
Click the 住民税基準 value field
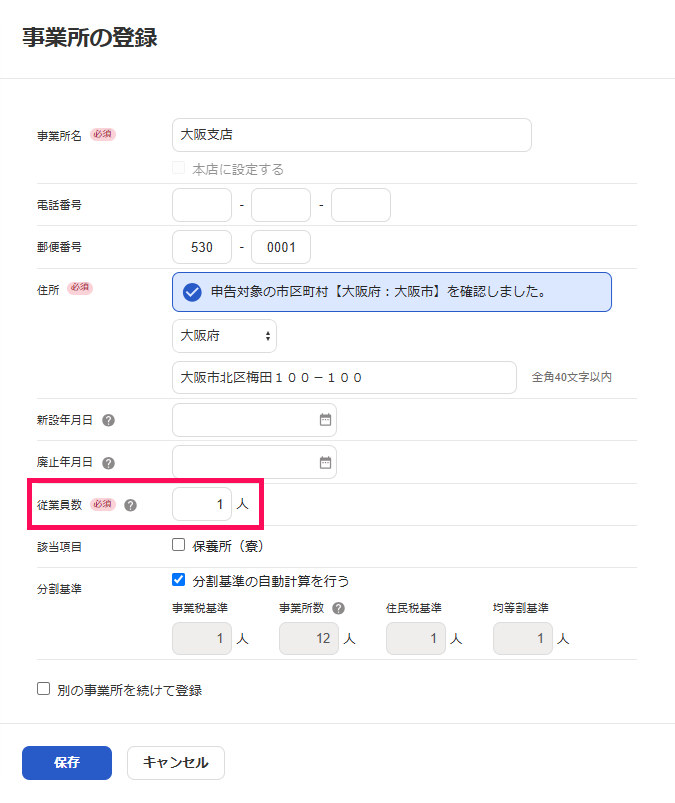pos(416,639)
